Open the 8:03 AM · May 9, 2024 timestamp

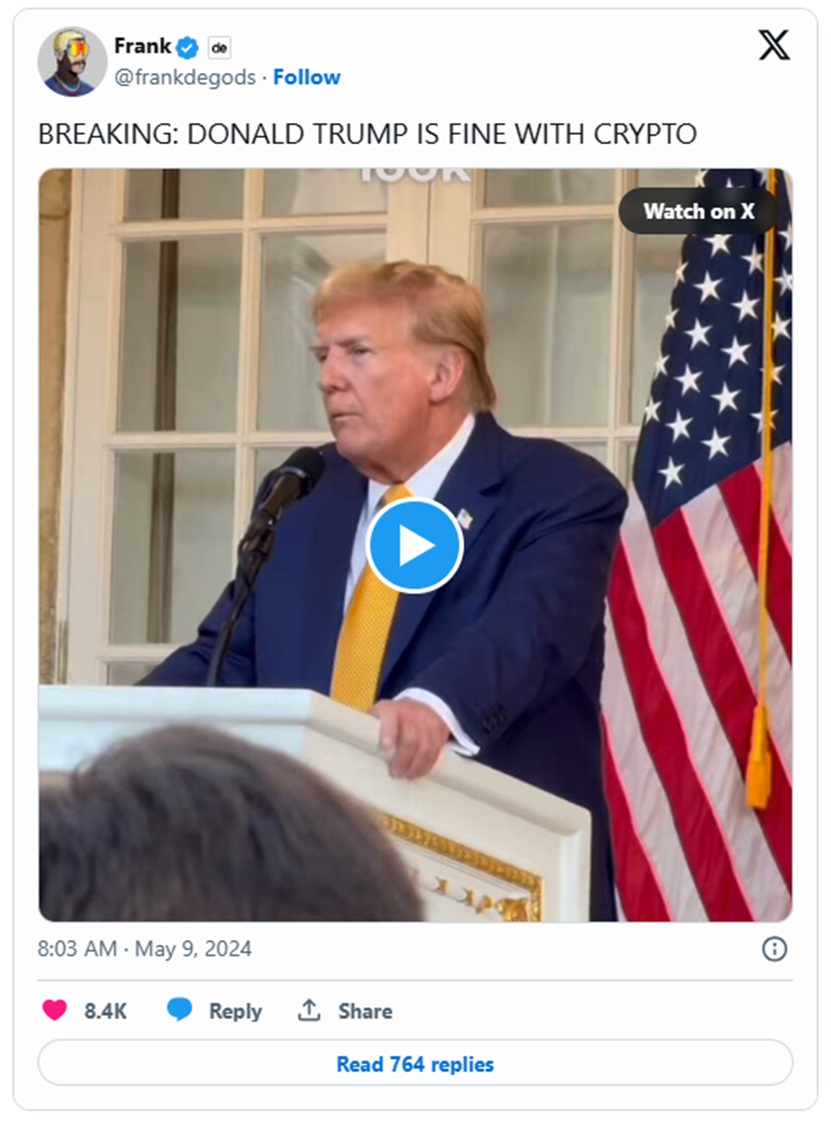point(145,949)
